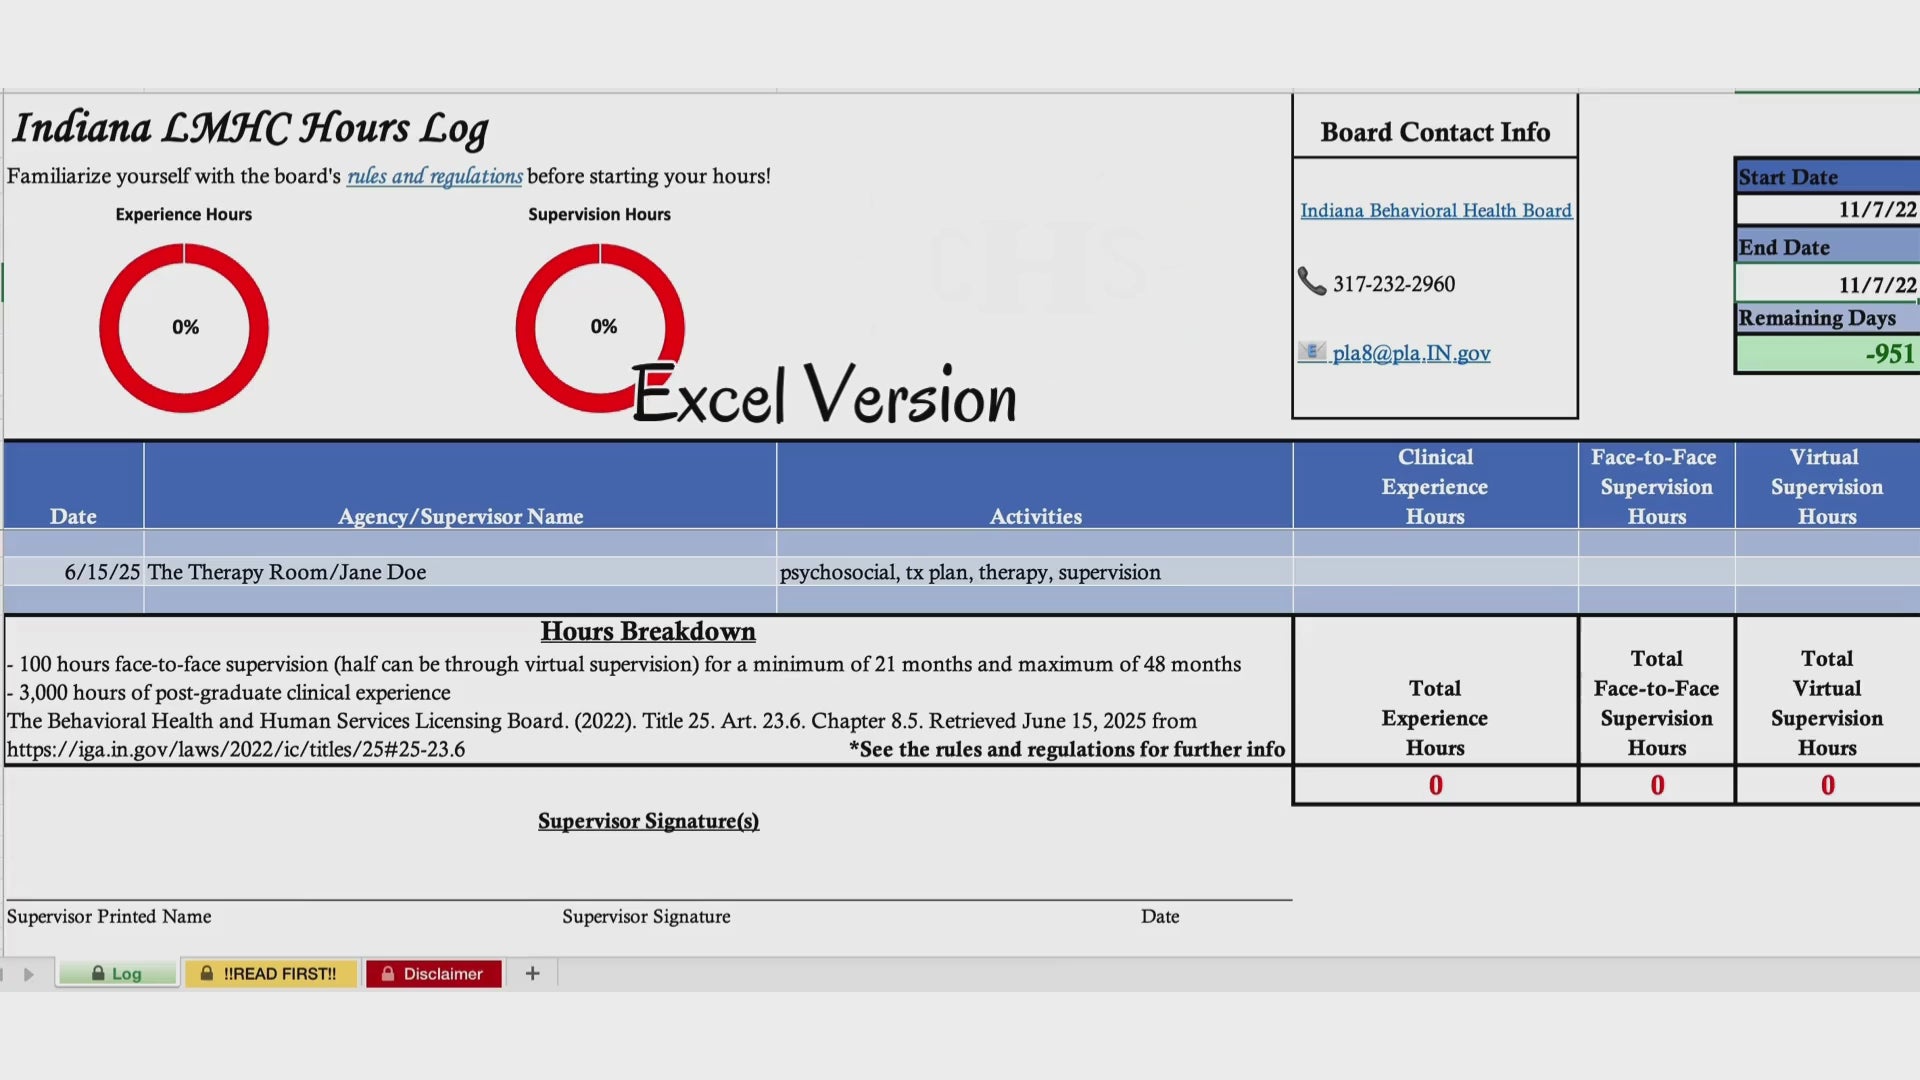Viewport: 1920px width, 1080px height.
Task: Click the Remaining Days label cell
Action: (1828, 317)
